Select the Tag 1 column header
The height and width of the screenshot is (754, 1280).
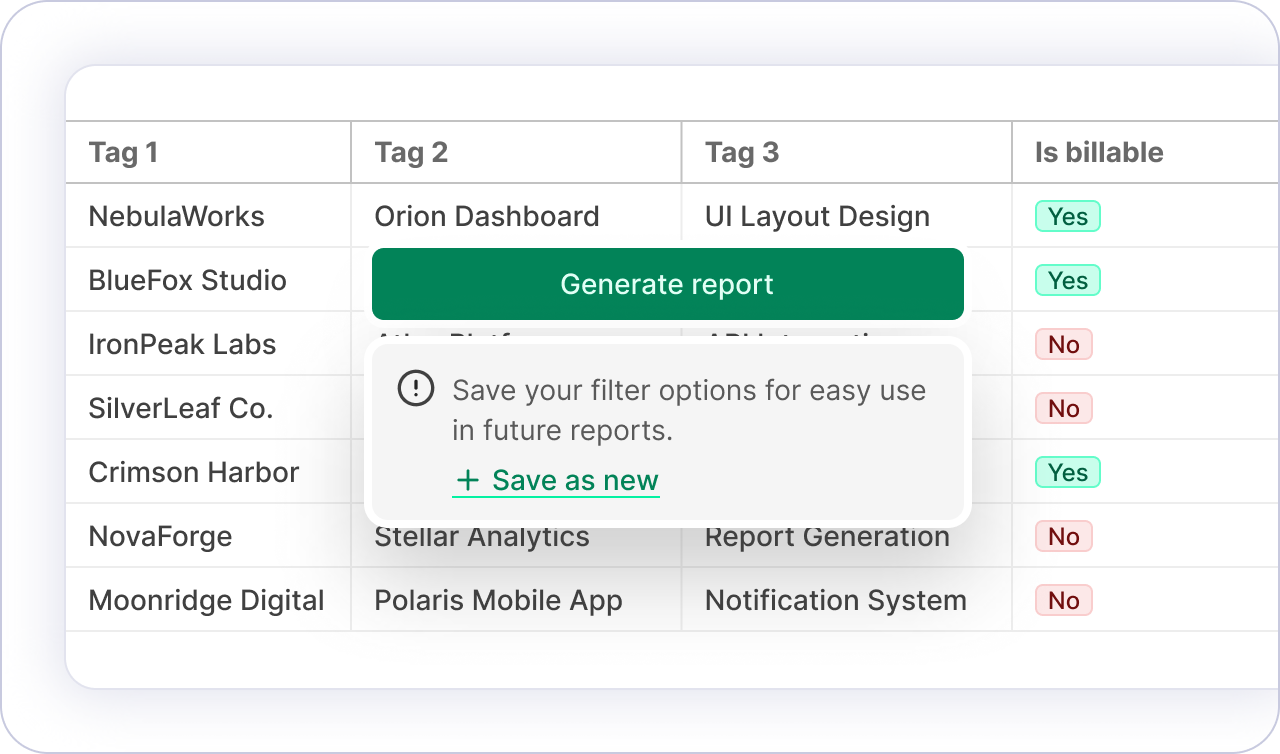point(123,153)
